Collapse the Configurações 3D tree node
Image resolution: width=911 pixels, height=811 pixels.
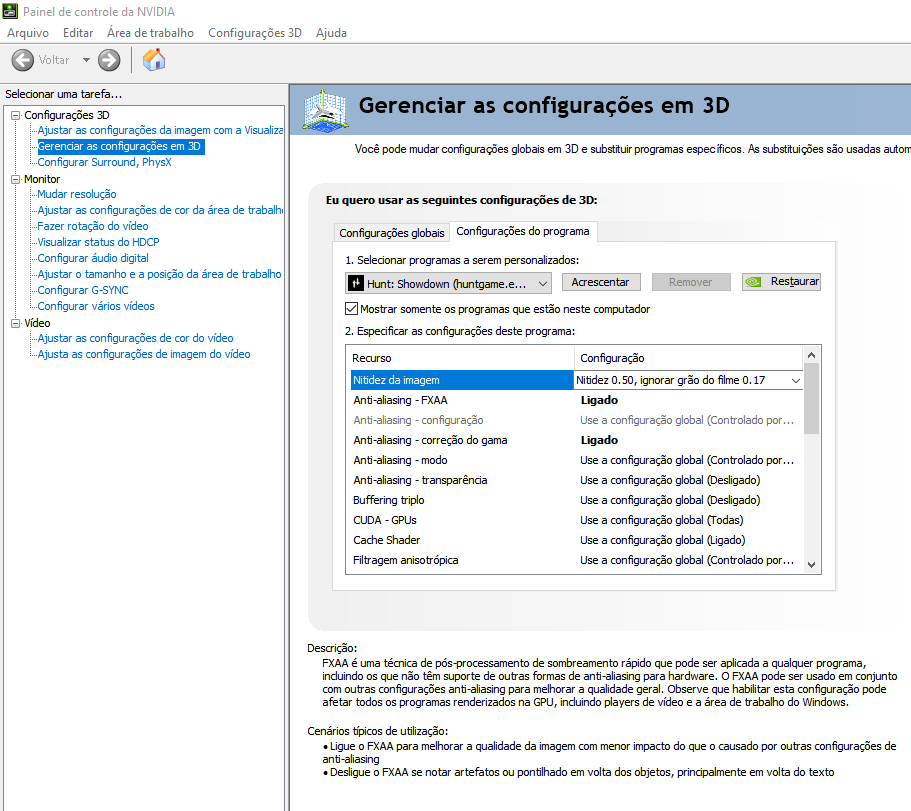(x=16, y=115)
